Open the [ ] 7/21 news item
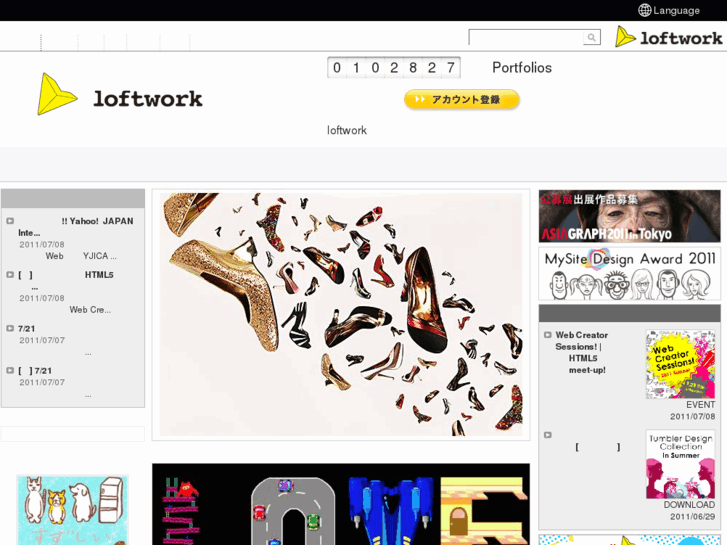The width and height of the screenshot is (727, 545). [35, 371]
